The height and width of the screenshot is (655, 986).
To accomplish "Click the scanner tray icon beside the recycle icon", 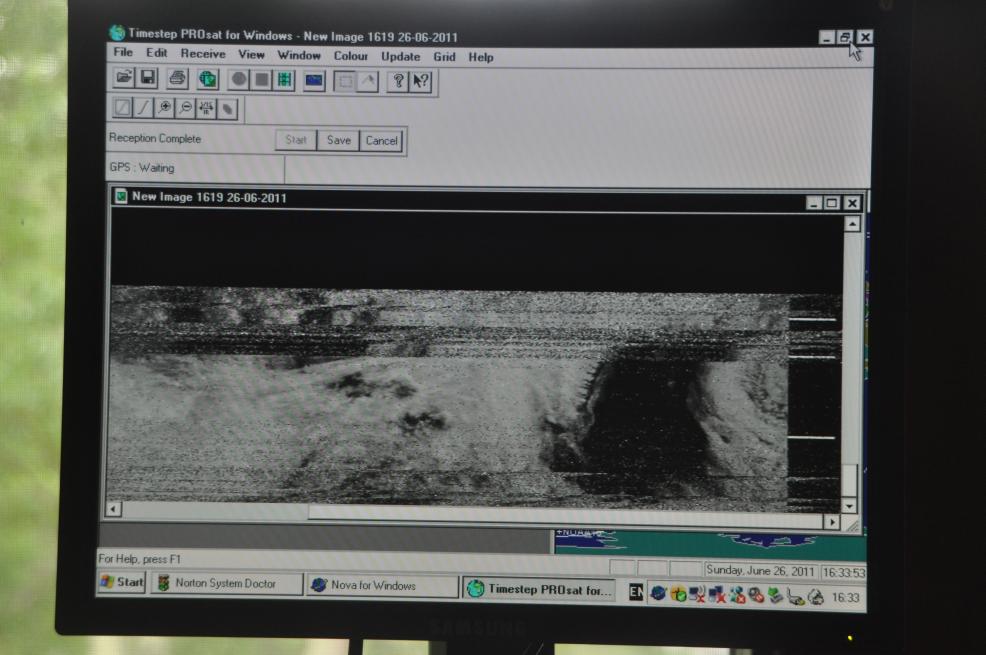I will pos(795,597).
